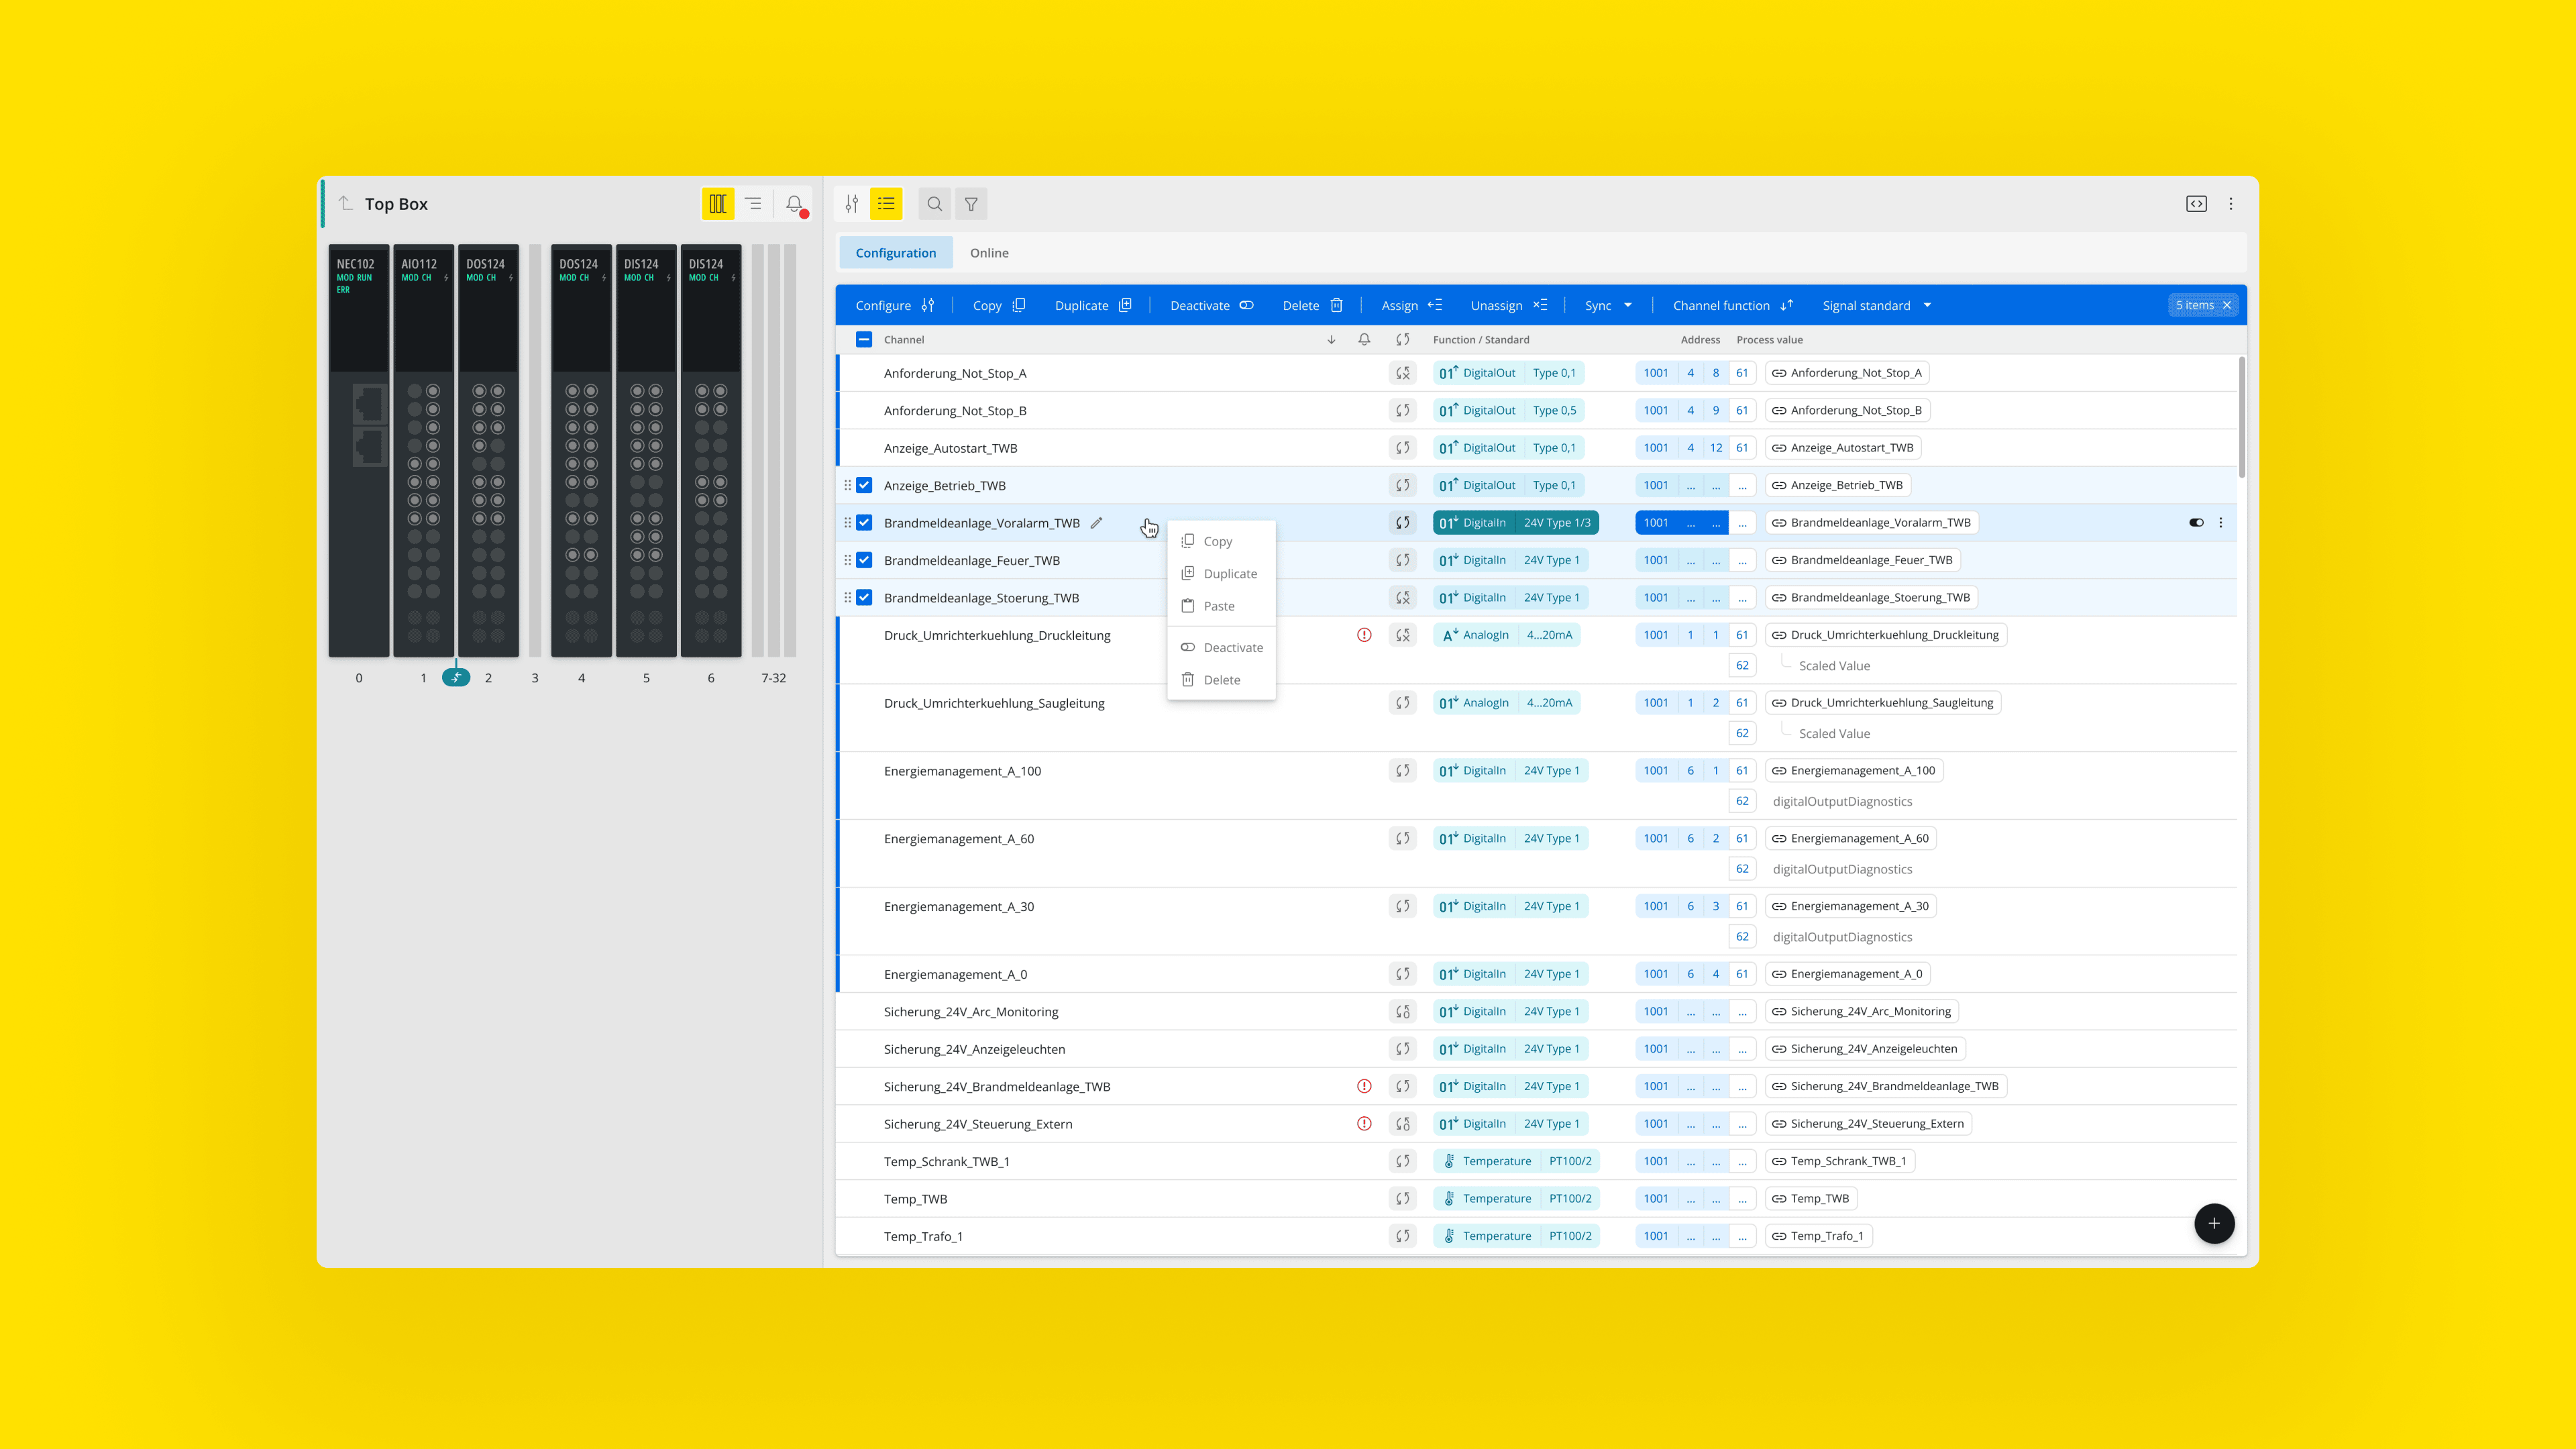This screenshot has width=2576, height=1449.
Task: Click pencil edit icon next to Brandmeldeanlage_Voralarm_TWB
Action: point(1096,523)
